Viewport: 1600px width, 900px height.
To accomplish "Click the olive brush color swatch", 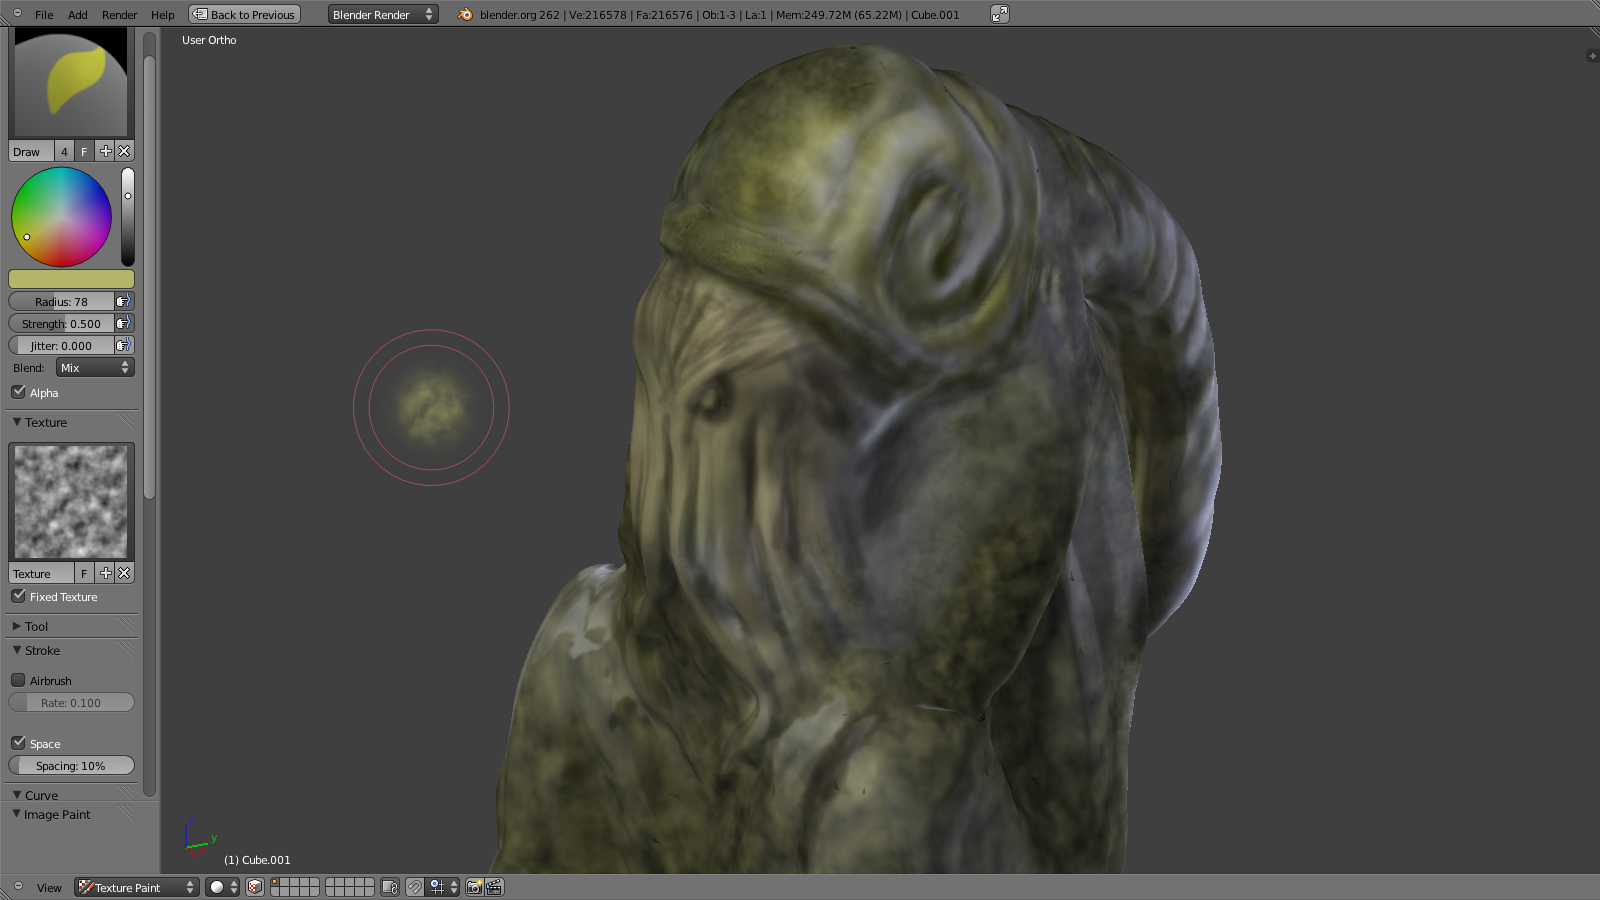I will tap(71, 279).
